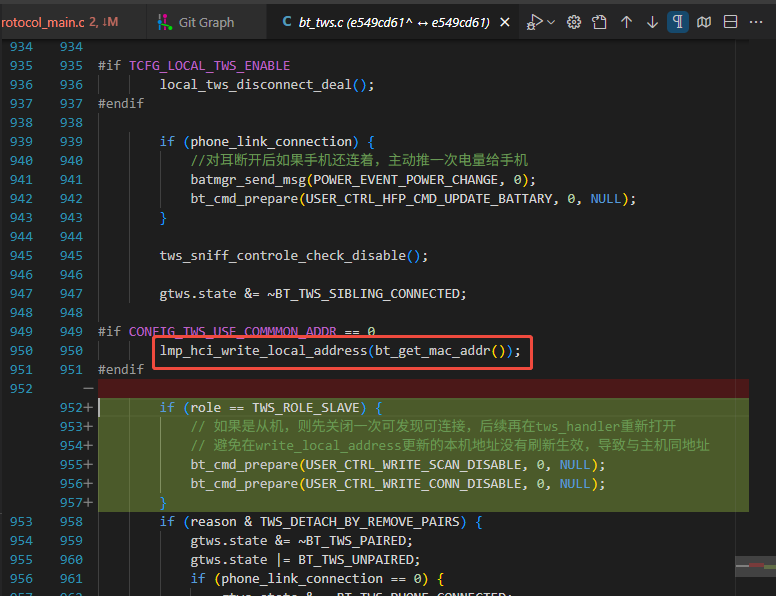This screenshot has width=776, height=596.
Task: Click the #endif on line 937
Action: (x=121, y=103)
